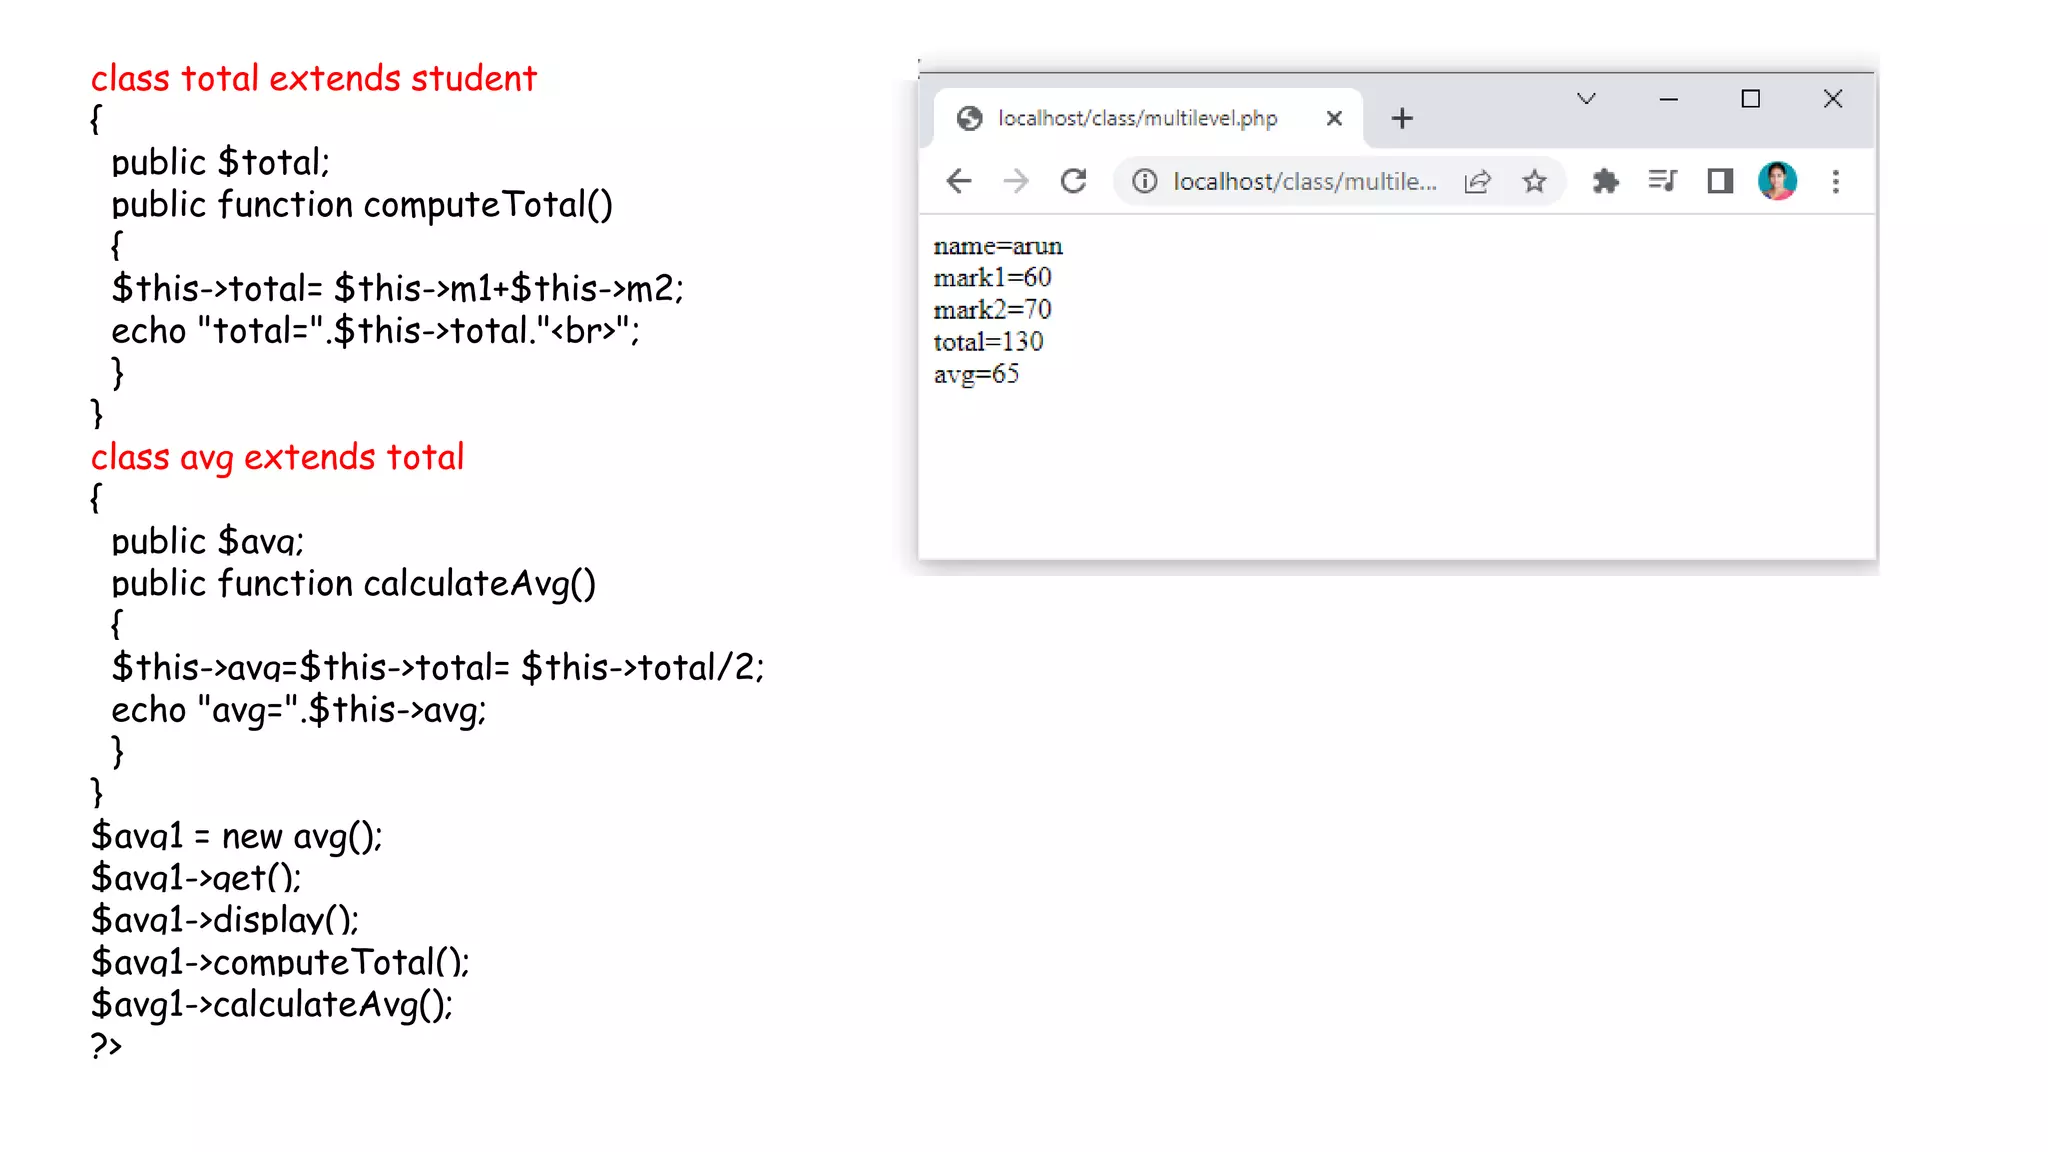The image size is (2048, 1152).
Task: Open the user profile avatar
Action: 1777,181
